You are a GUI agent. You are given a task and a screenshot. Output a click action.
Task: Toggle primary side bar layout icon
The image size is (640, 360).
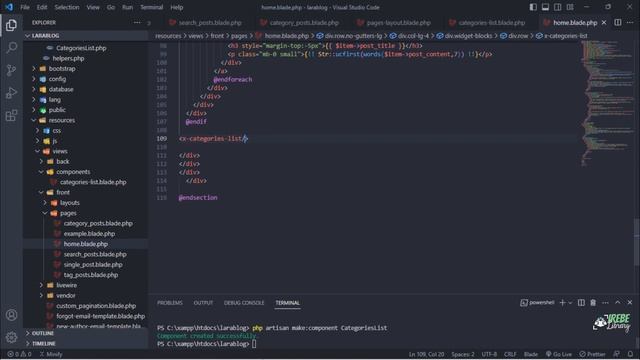(533, 7)
